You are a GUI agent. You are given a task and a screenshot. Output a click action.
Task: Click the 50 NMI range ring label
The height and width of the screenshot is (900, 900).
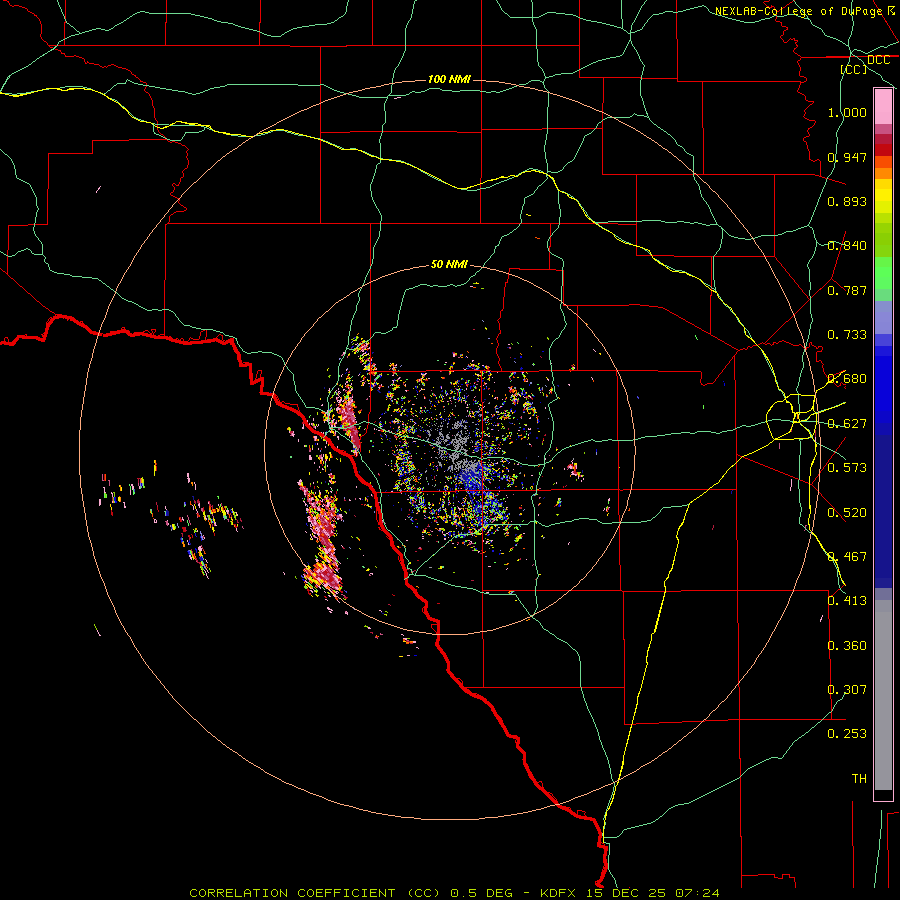(449, 264)
